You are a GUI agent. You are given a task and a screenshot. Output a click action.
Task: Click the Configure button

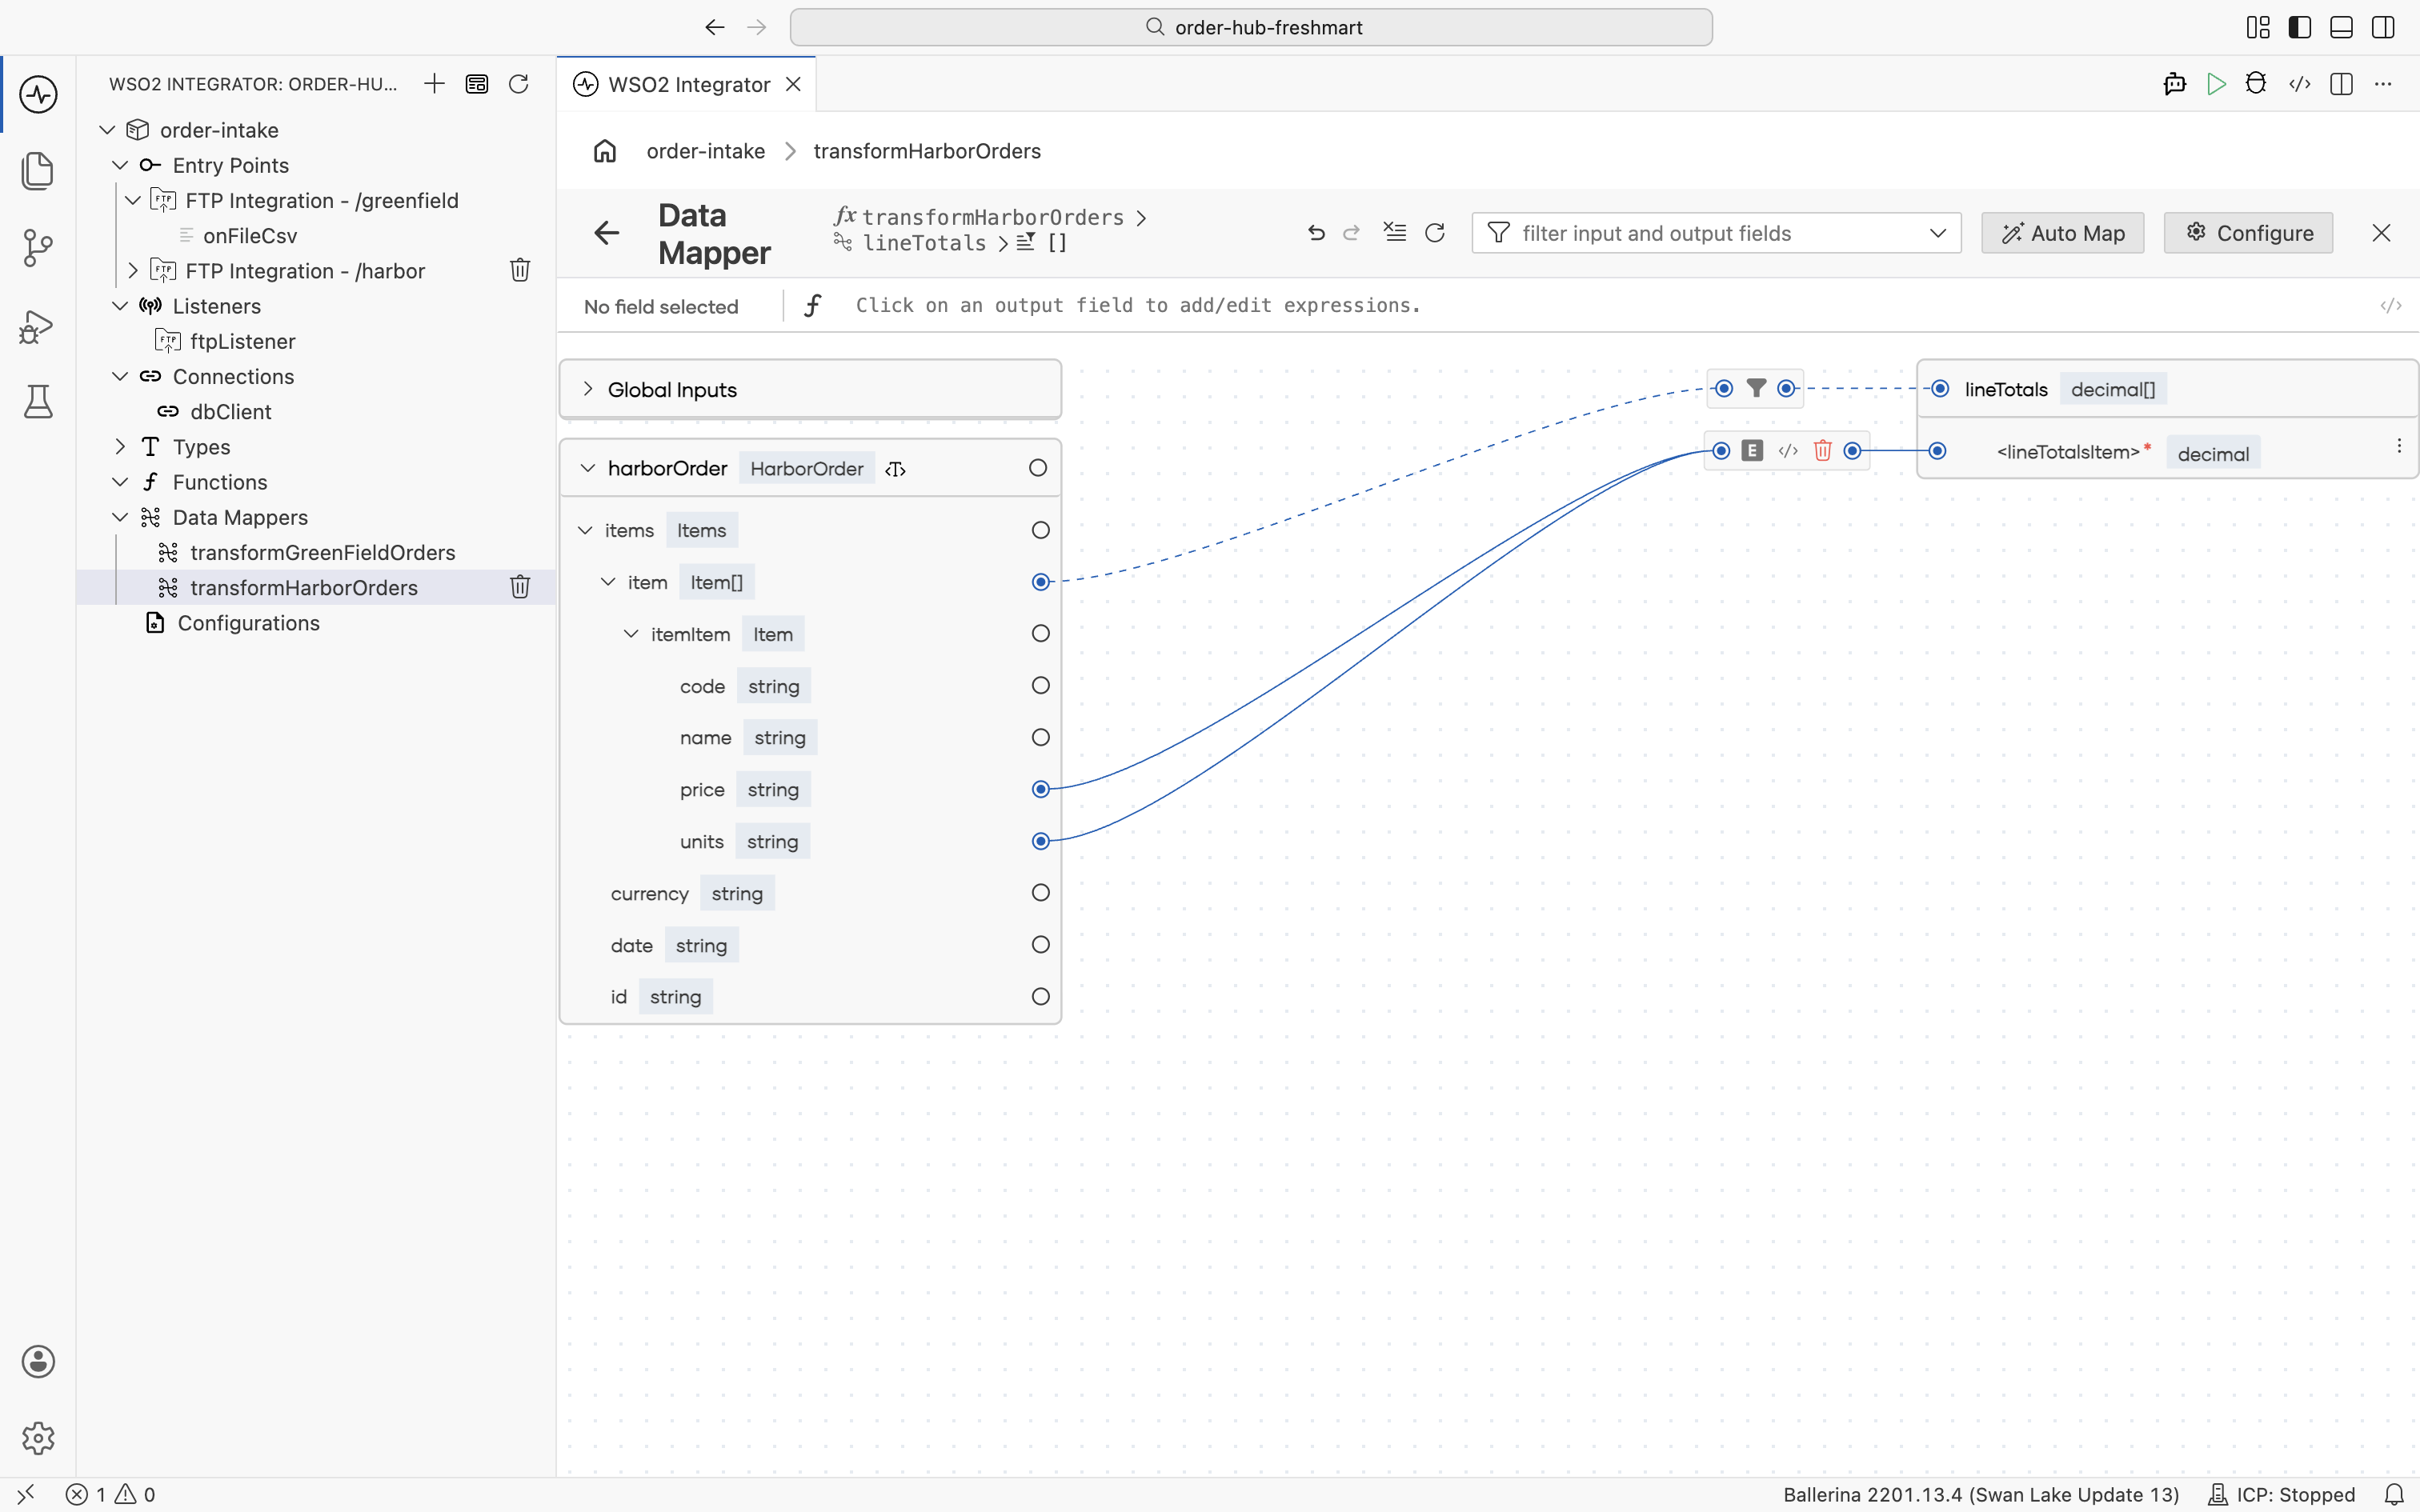click(x=2248, y=233)
